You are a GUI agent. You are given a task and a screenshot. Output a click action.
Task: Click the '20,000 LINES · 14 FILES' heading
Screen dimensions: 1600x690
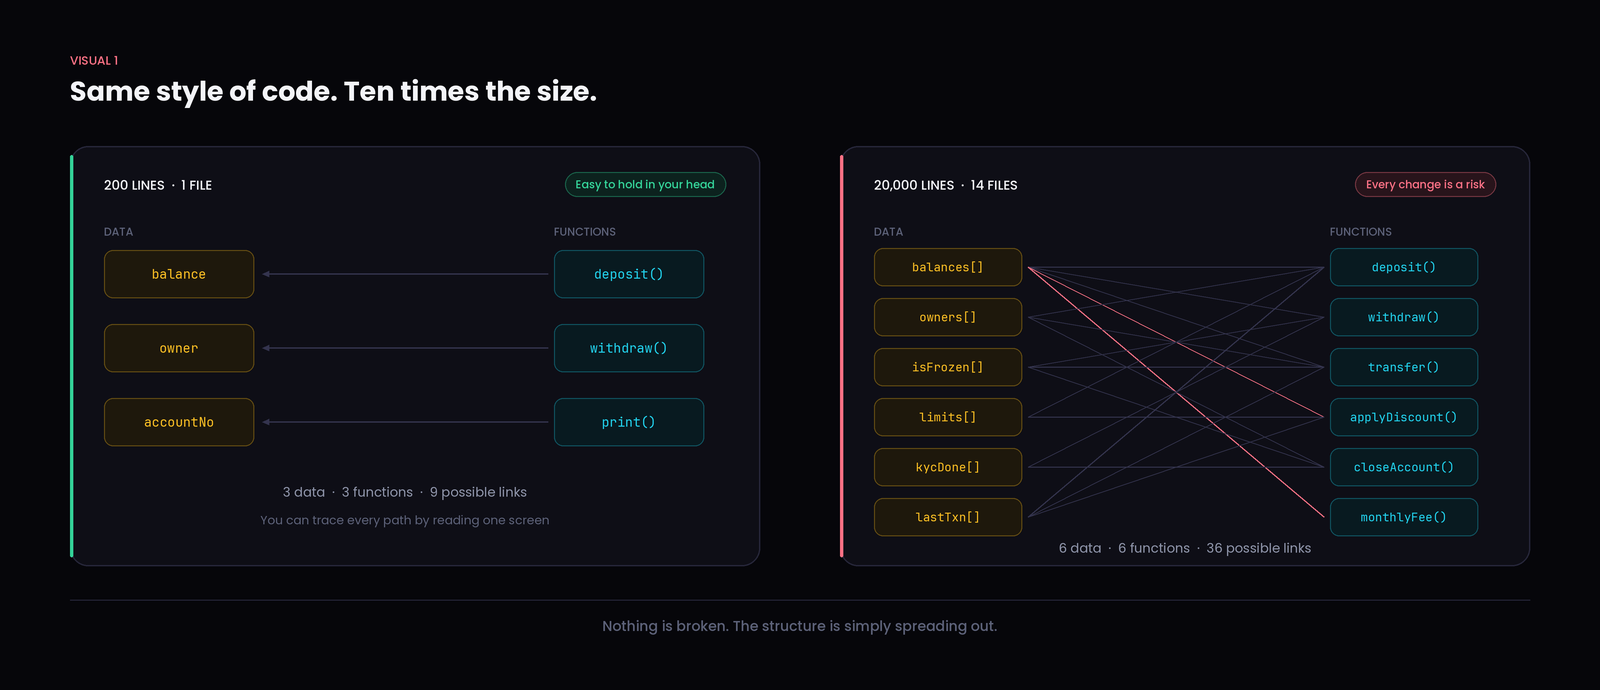[x=946, y=185]
